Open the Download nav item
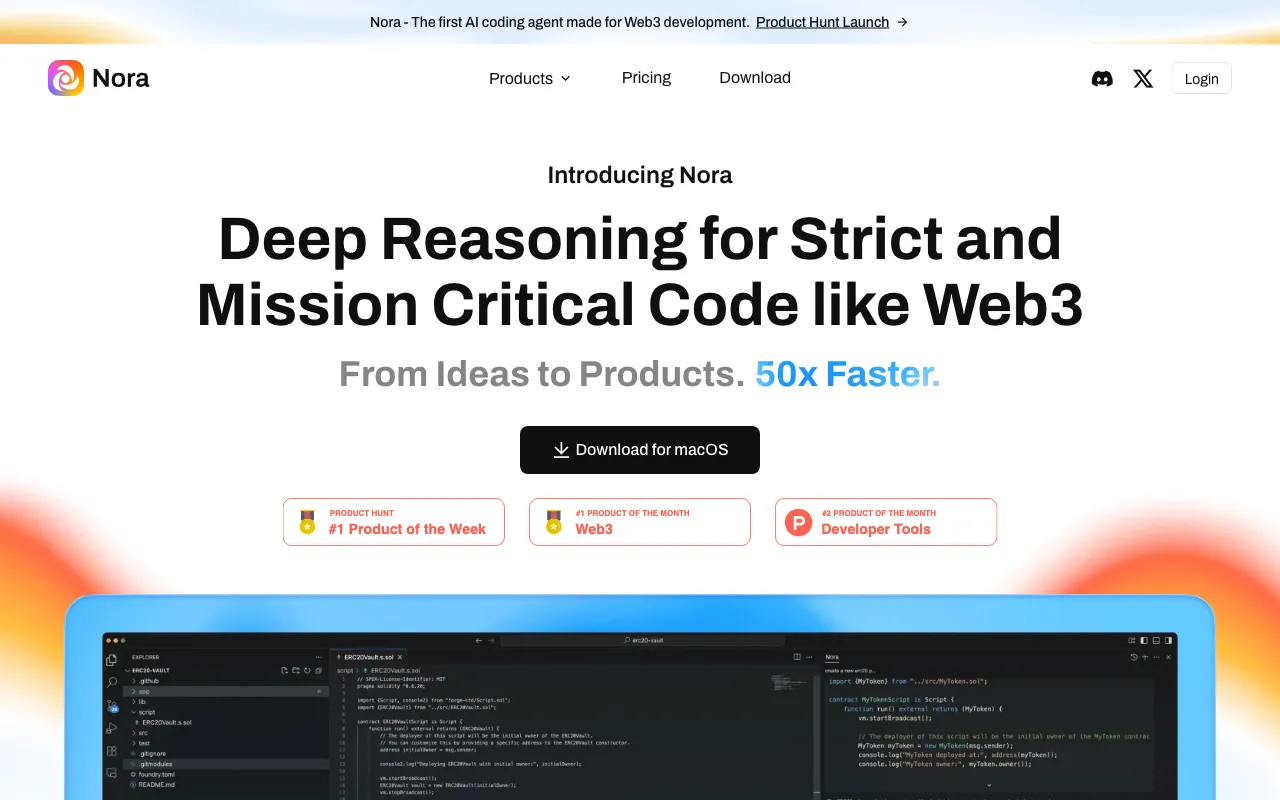The width and height of the screenshot is (1280, 800). click(755, 78)
